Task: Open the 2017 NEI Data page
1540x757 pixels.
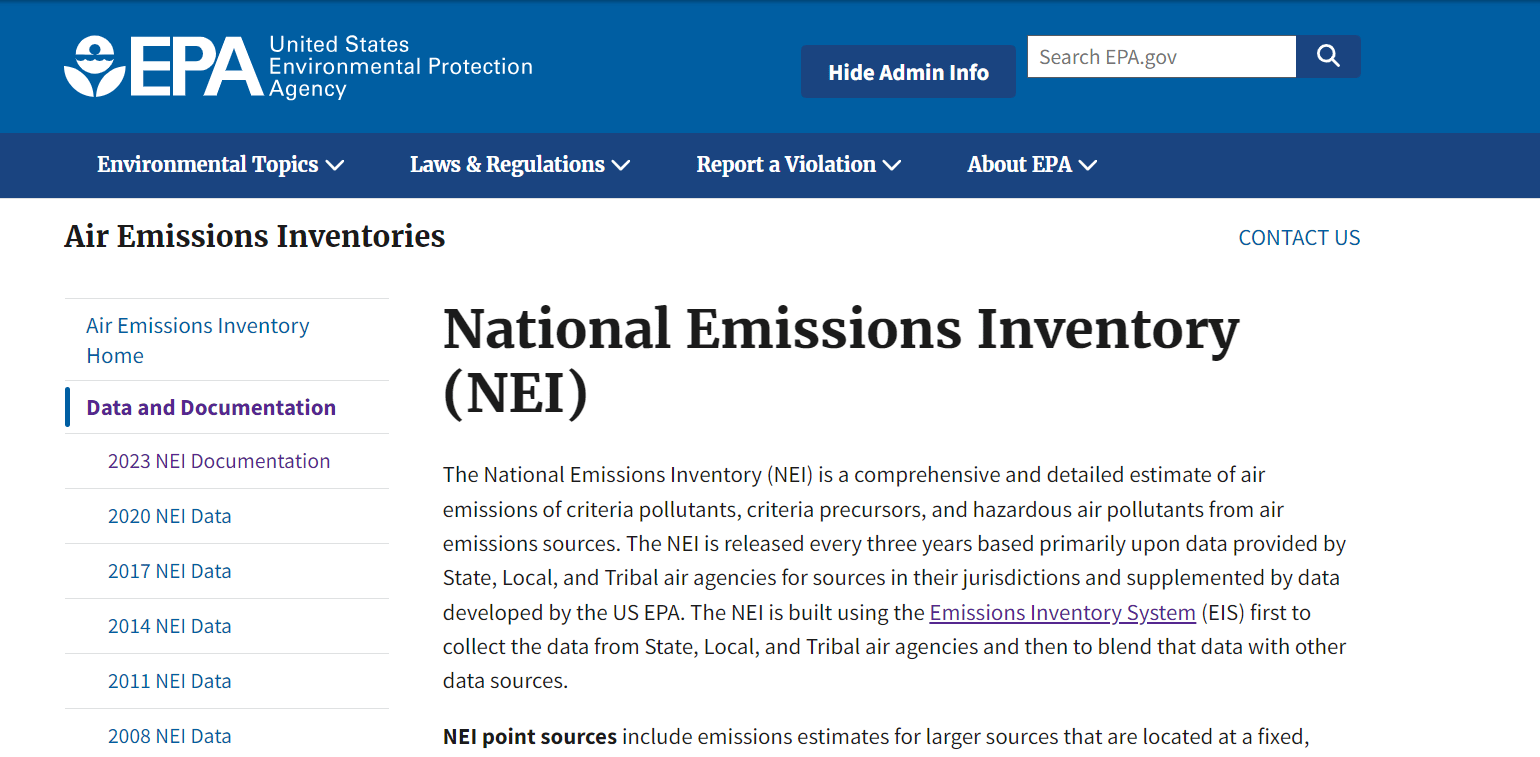Action: click(170, 571)
